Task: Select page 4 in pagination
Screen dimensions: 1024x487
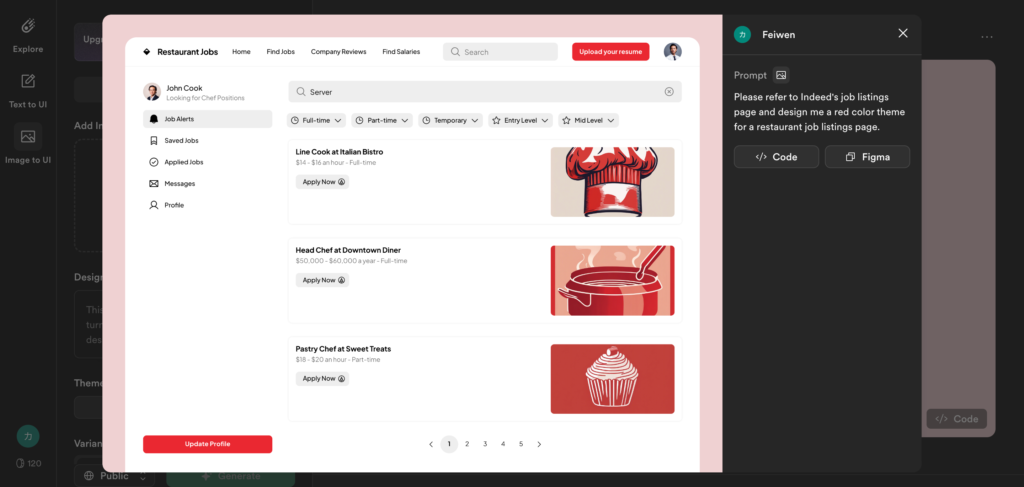Action: pos(503,445)
